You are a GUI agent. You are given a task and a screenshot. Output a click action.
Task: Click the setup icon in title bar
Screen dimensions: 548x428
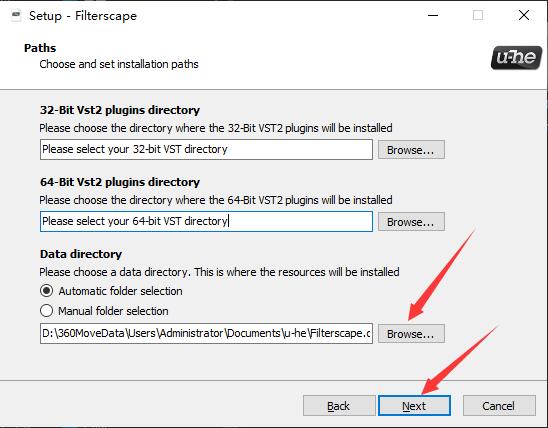16,16
